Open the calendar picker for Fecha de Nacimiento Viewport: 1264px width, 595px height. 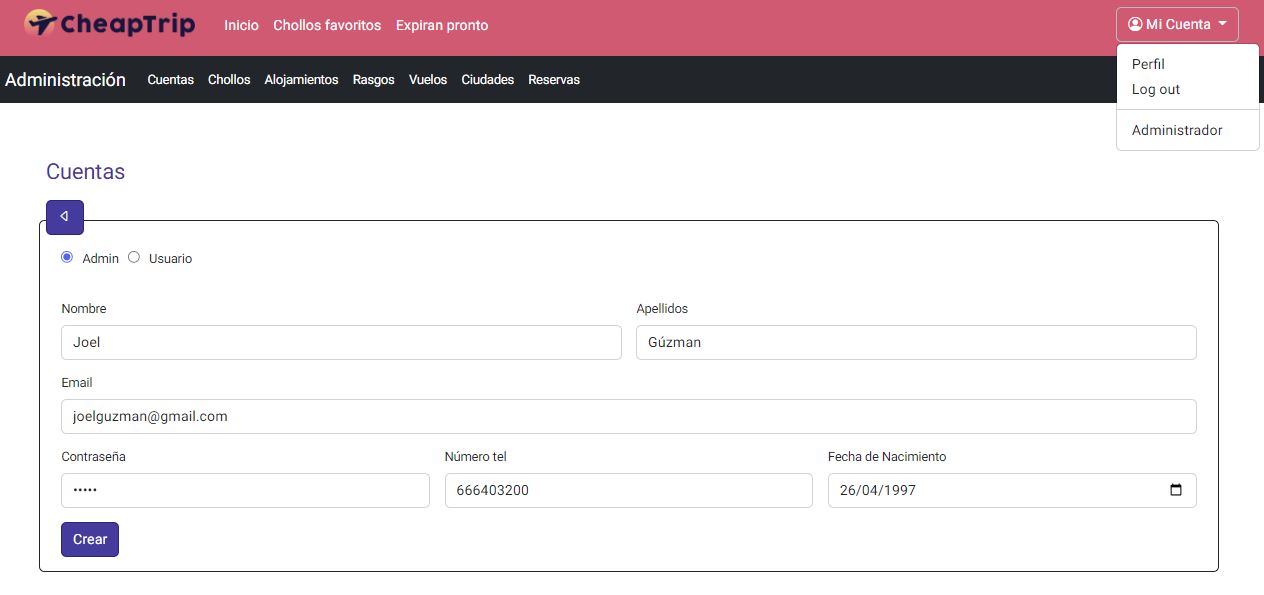pyautogui.click(x=1178, y=490)
